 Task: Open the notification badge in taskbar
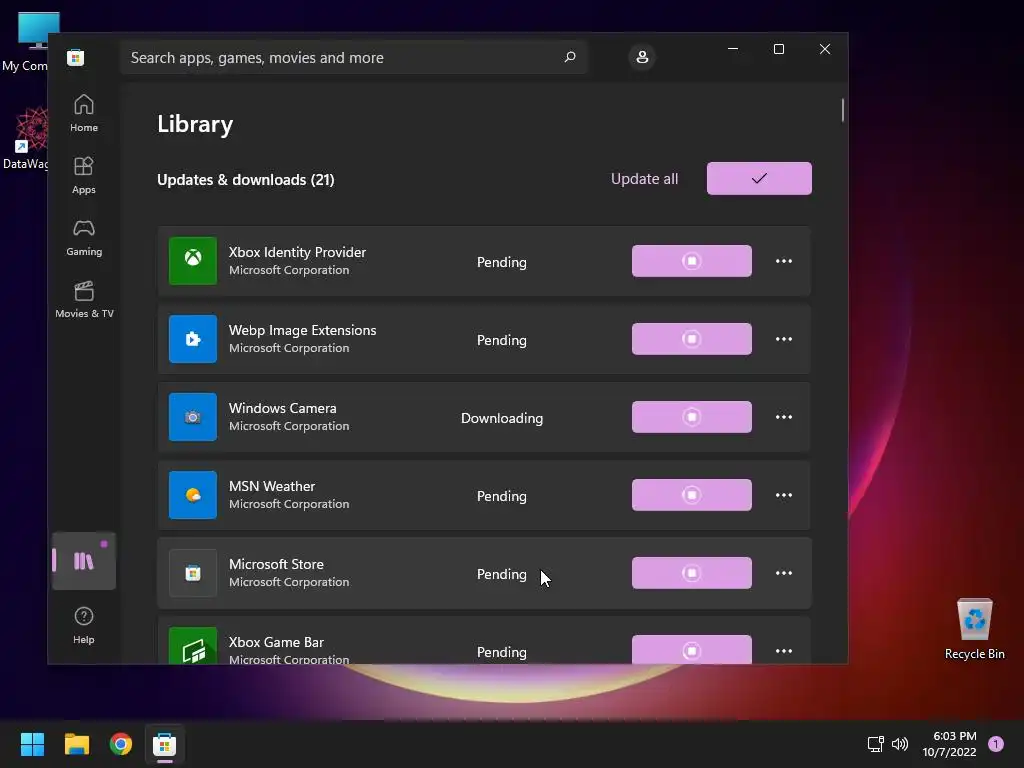pyautogui.click(x=996, y=744)
